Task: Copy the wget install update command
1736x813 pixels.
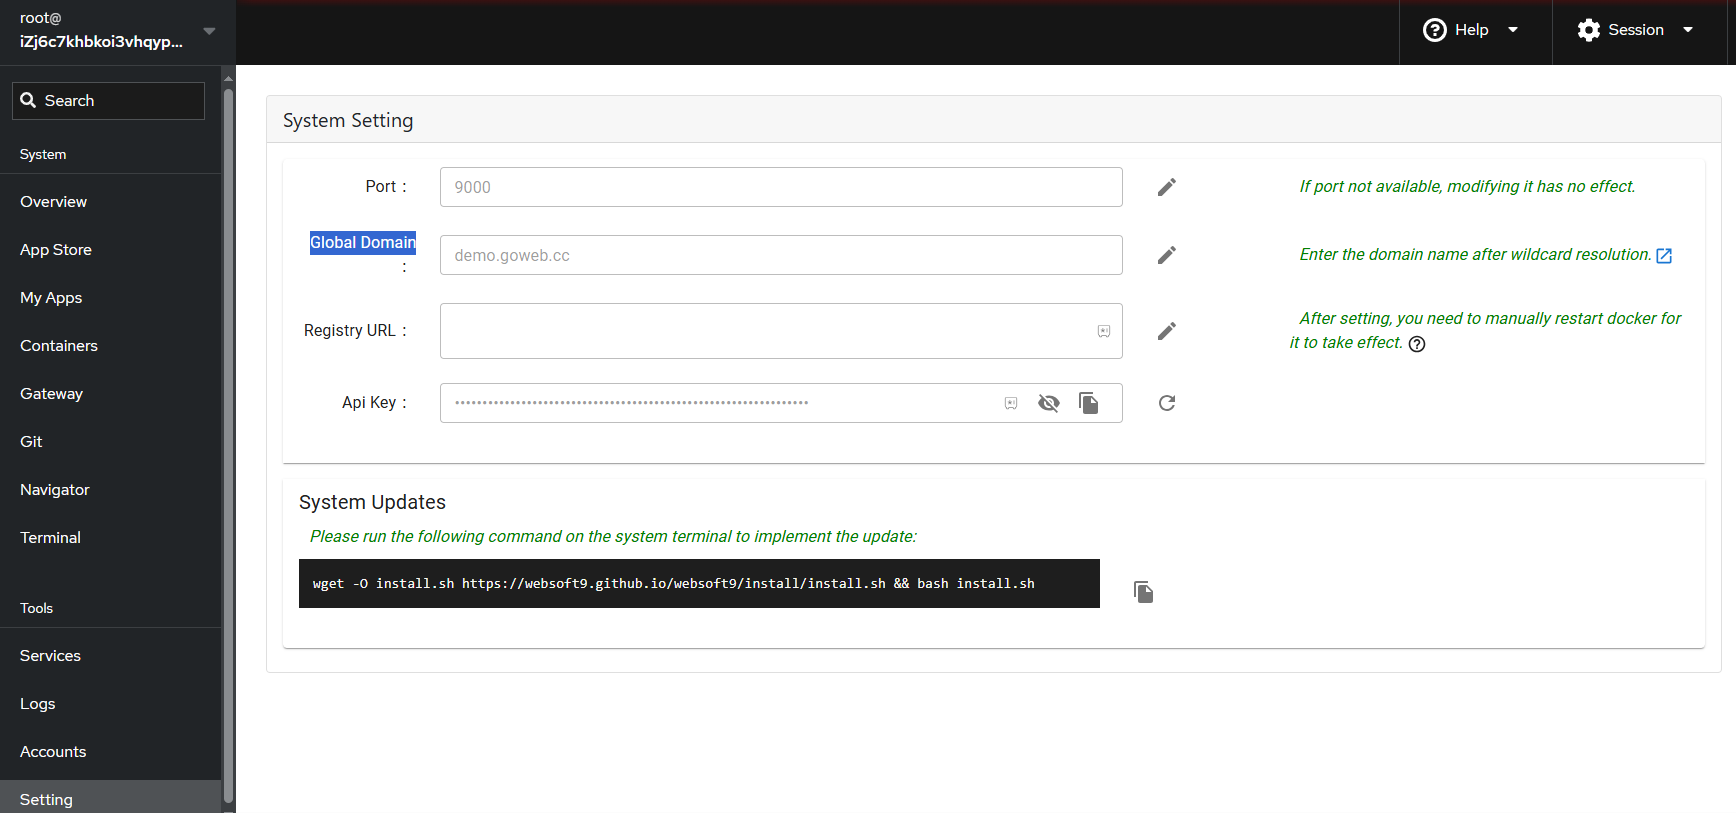Action: coord(1143,592)
